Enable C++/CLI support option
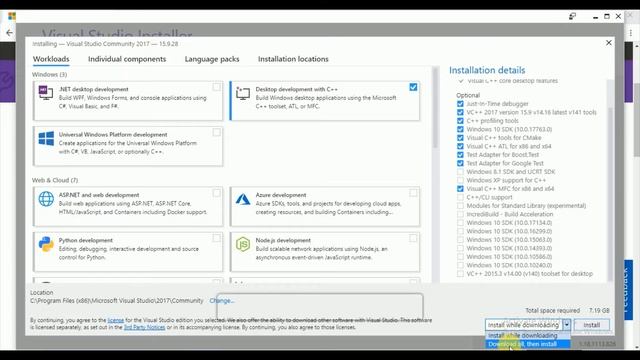640x360 pixels. click(x=460, y=197)
